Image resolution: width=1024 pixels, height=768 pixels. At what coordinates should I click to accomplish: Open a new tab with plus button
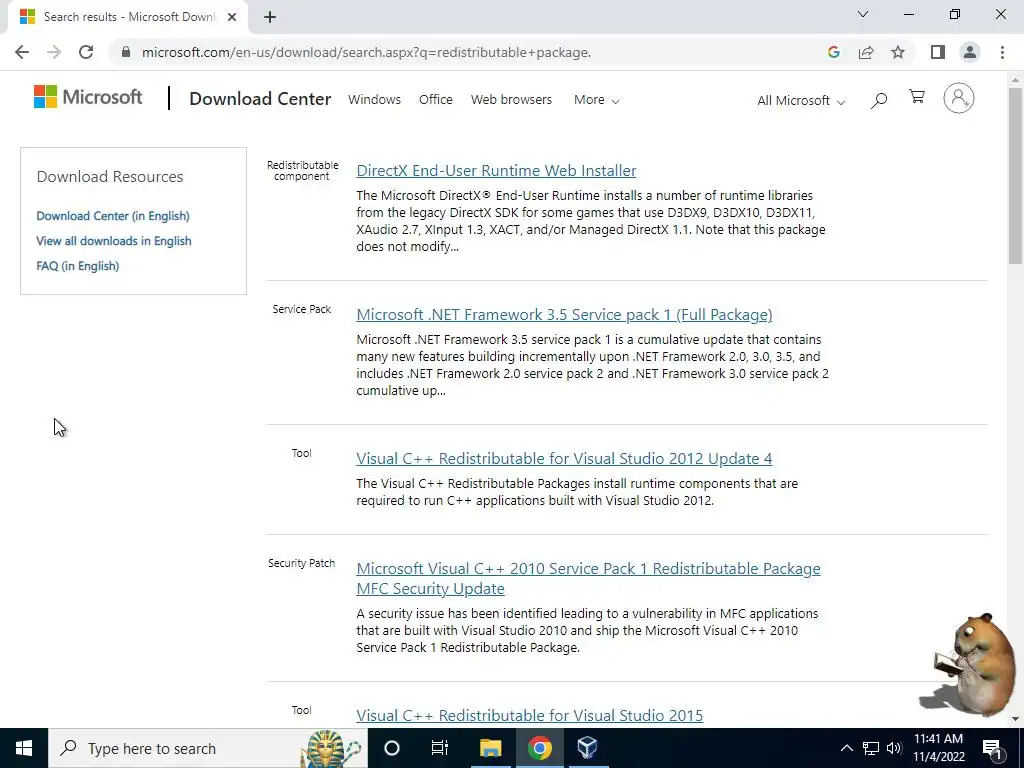pyautogui.click(x=270, y=17)
